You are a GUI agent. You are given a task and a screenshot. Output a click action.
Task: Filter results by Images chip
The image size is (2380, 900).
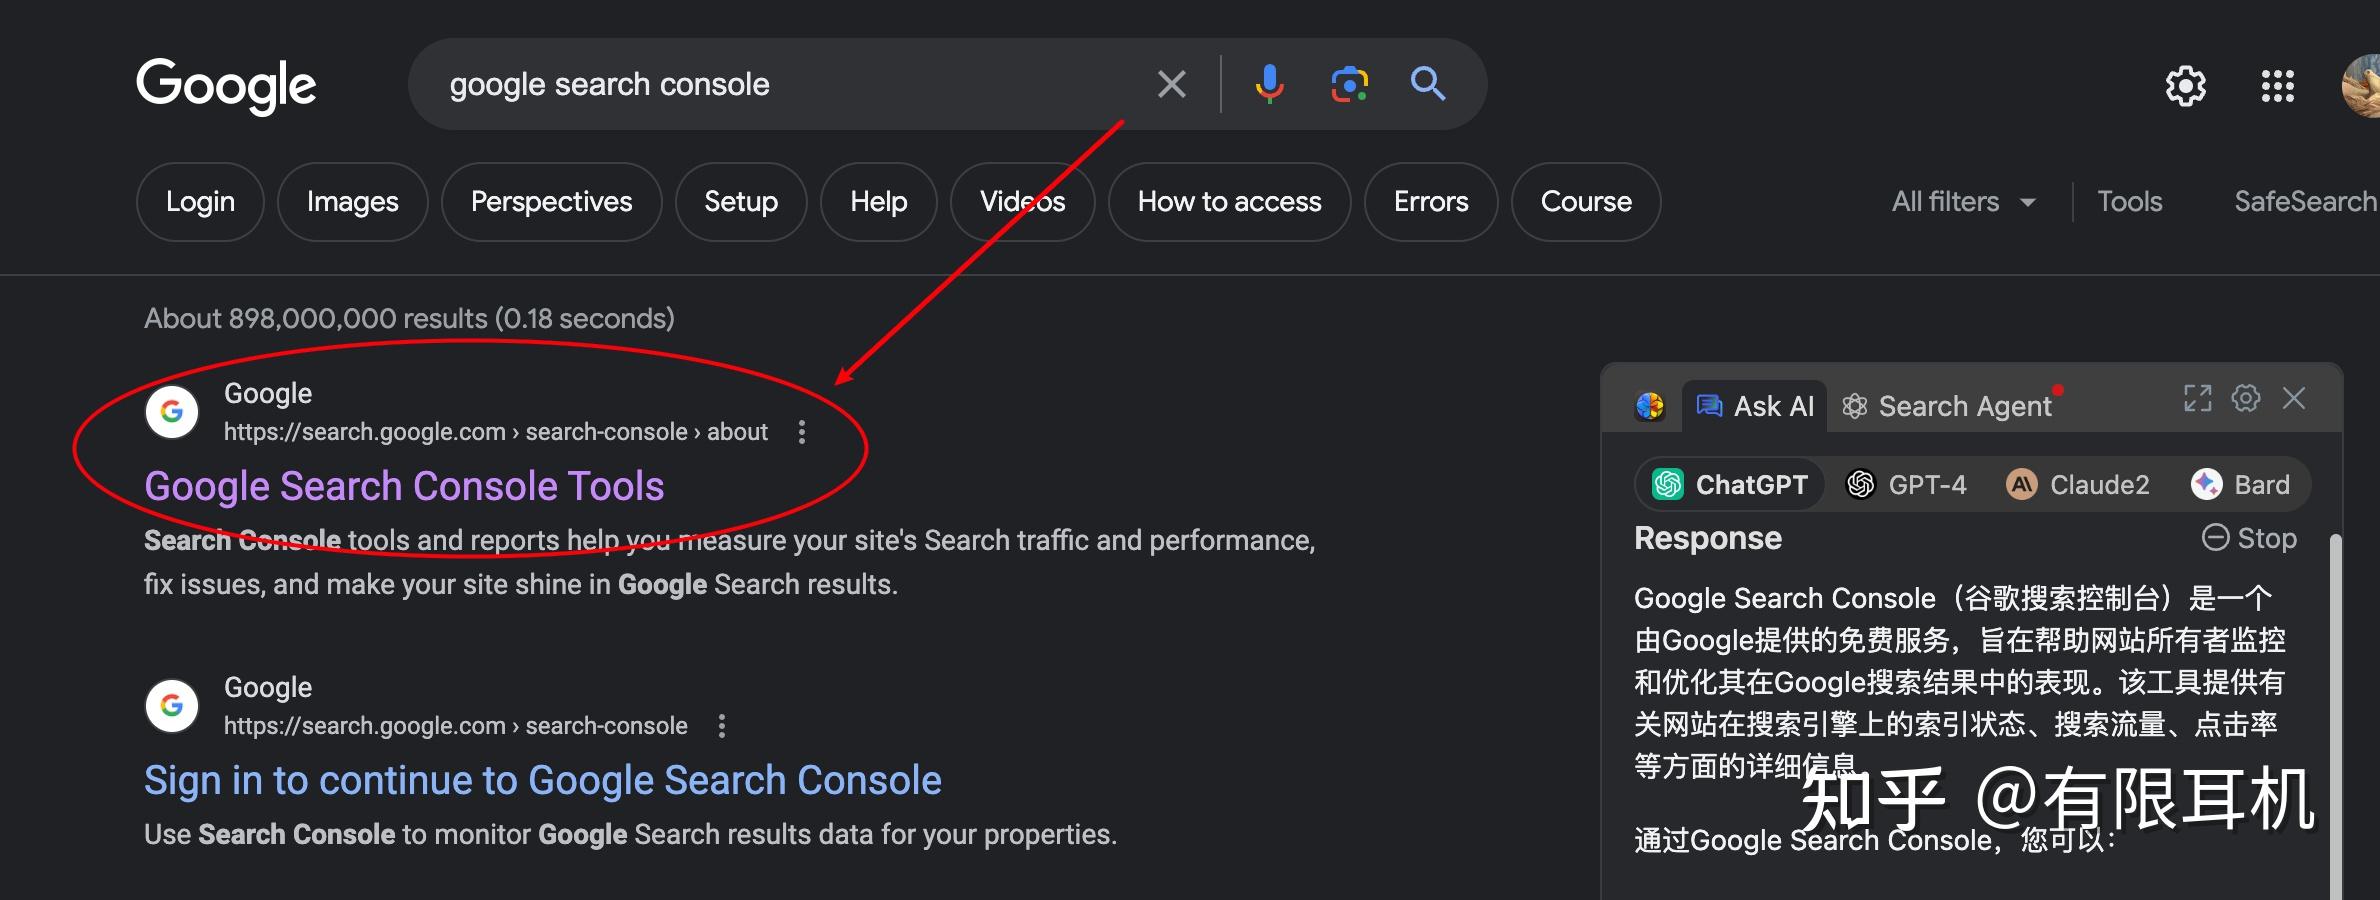pyautogui.click(x=352, y=201)
